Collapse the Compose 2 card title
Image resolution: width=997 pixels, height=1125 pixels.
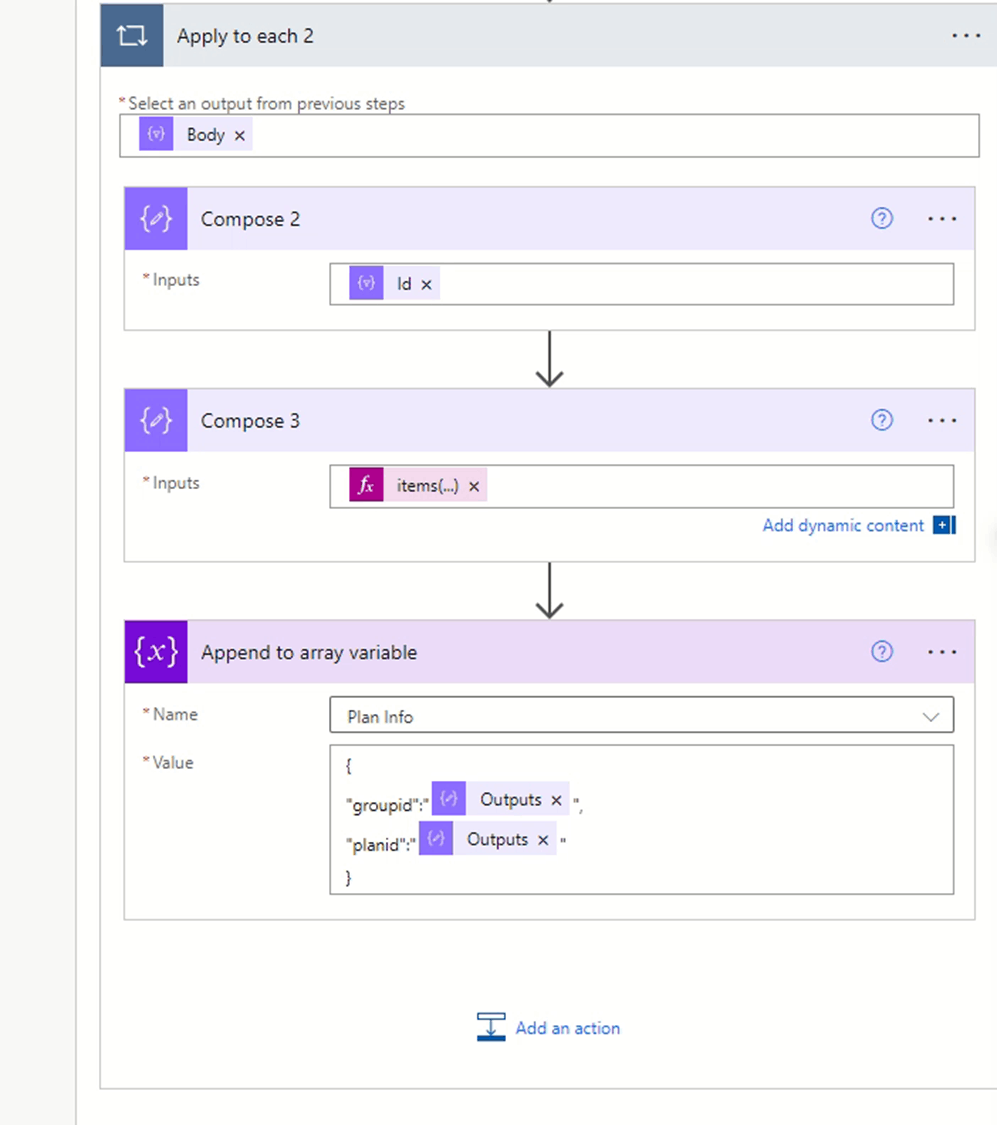[x=250, y=220]
